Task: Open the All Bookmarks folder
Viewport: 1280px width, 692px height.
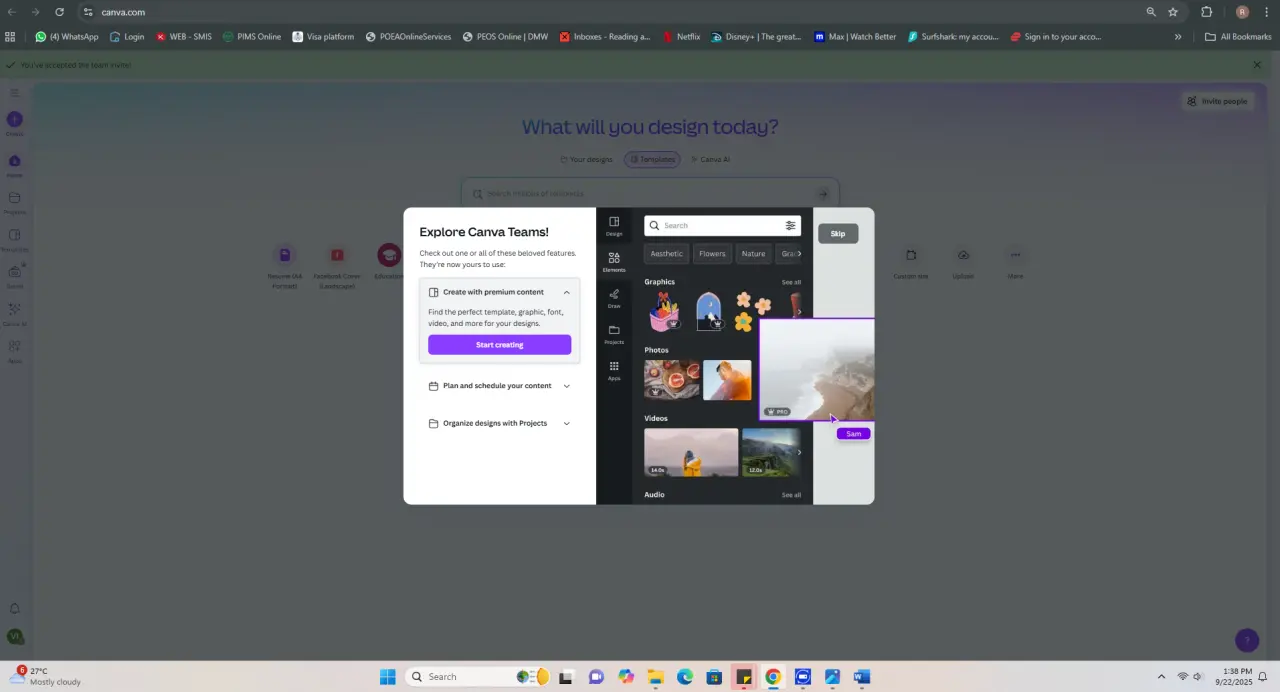Action: [1238, 37]
